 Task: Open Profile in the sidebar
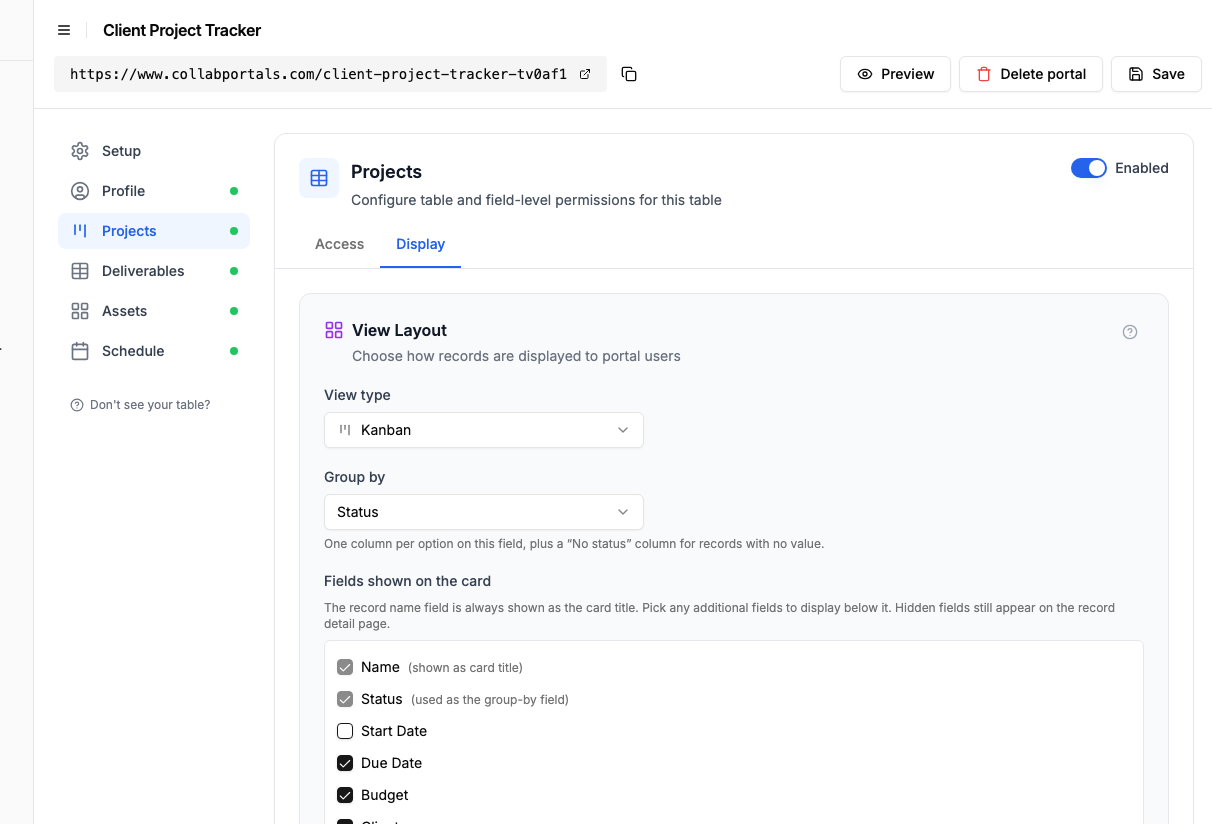pos(154,191)
